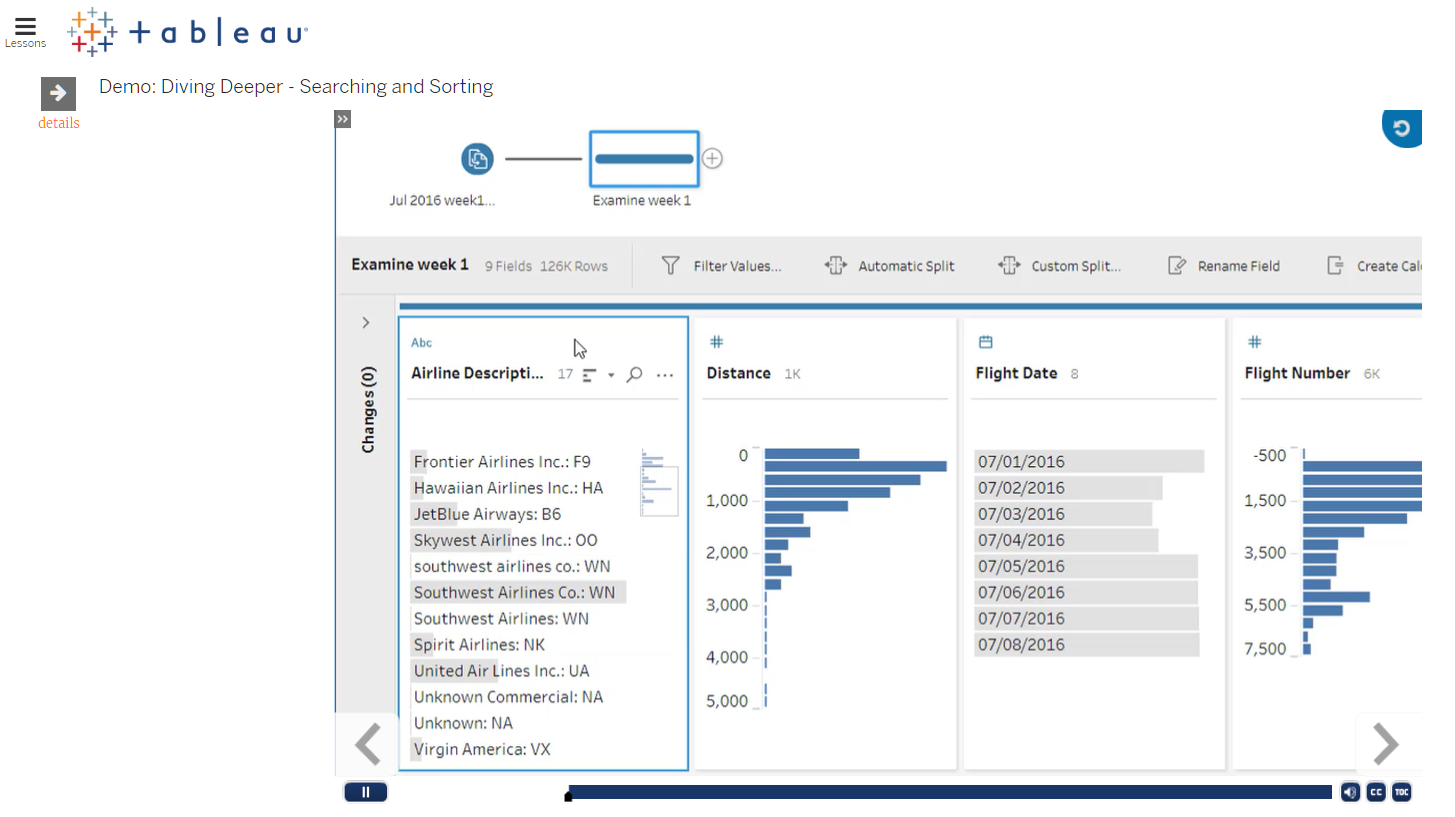Click the Abc data type icon
1455x817 pixels.
(x=422, y=343)
